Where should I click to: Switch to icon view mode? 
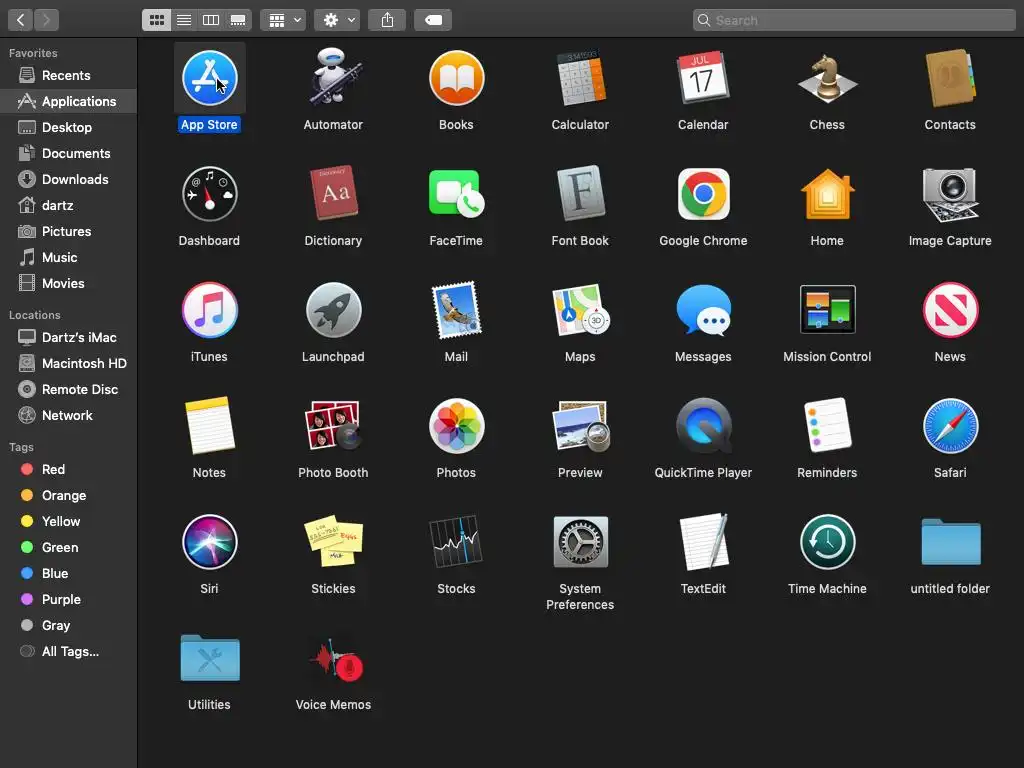tap(157, 20)
